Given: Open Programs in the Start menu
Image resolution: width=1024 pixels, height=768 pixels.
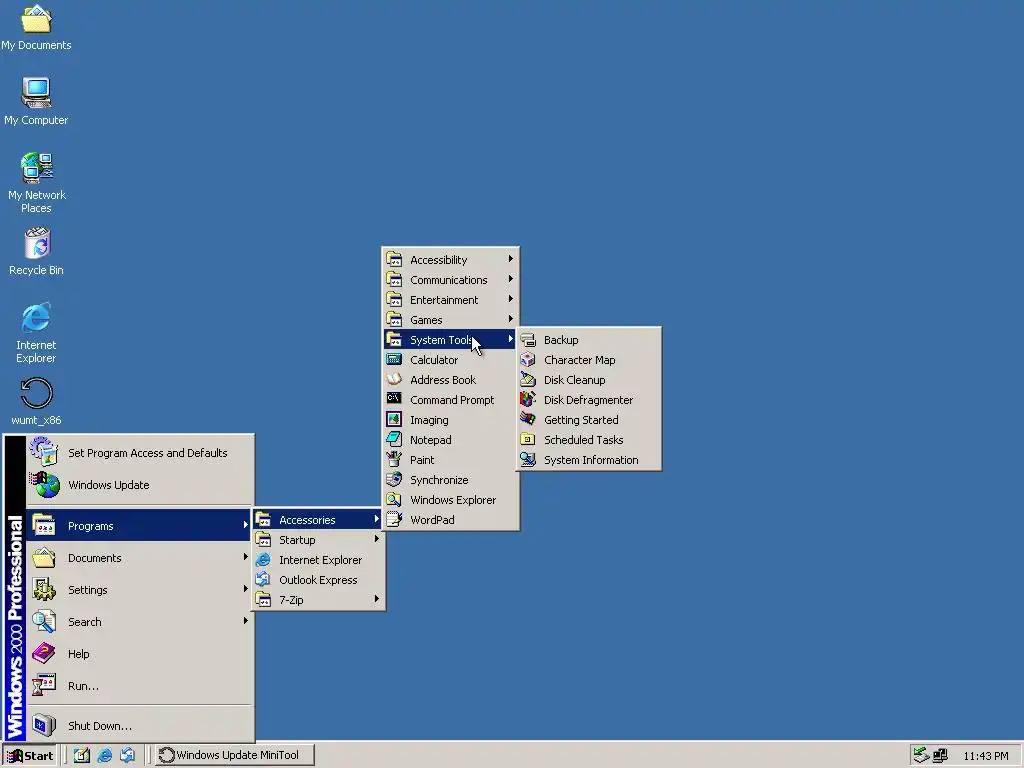Looking at the screenshot, I should [139, 526].
